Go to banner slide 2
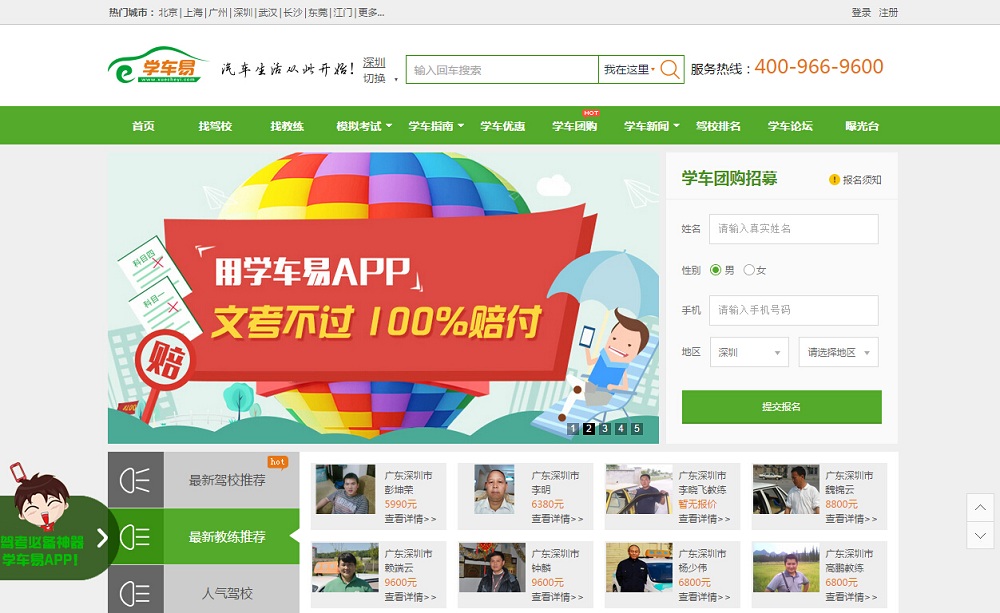The height and width of the screenshot is (613, 1000). [589, 429]
